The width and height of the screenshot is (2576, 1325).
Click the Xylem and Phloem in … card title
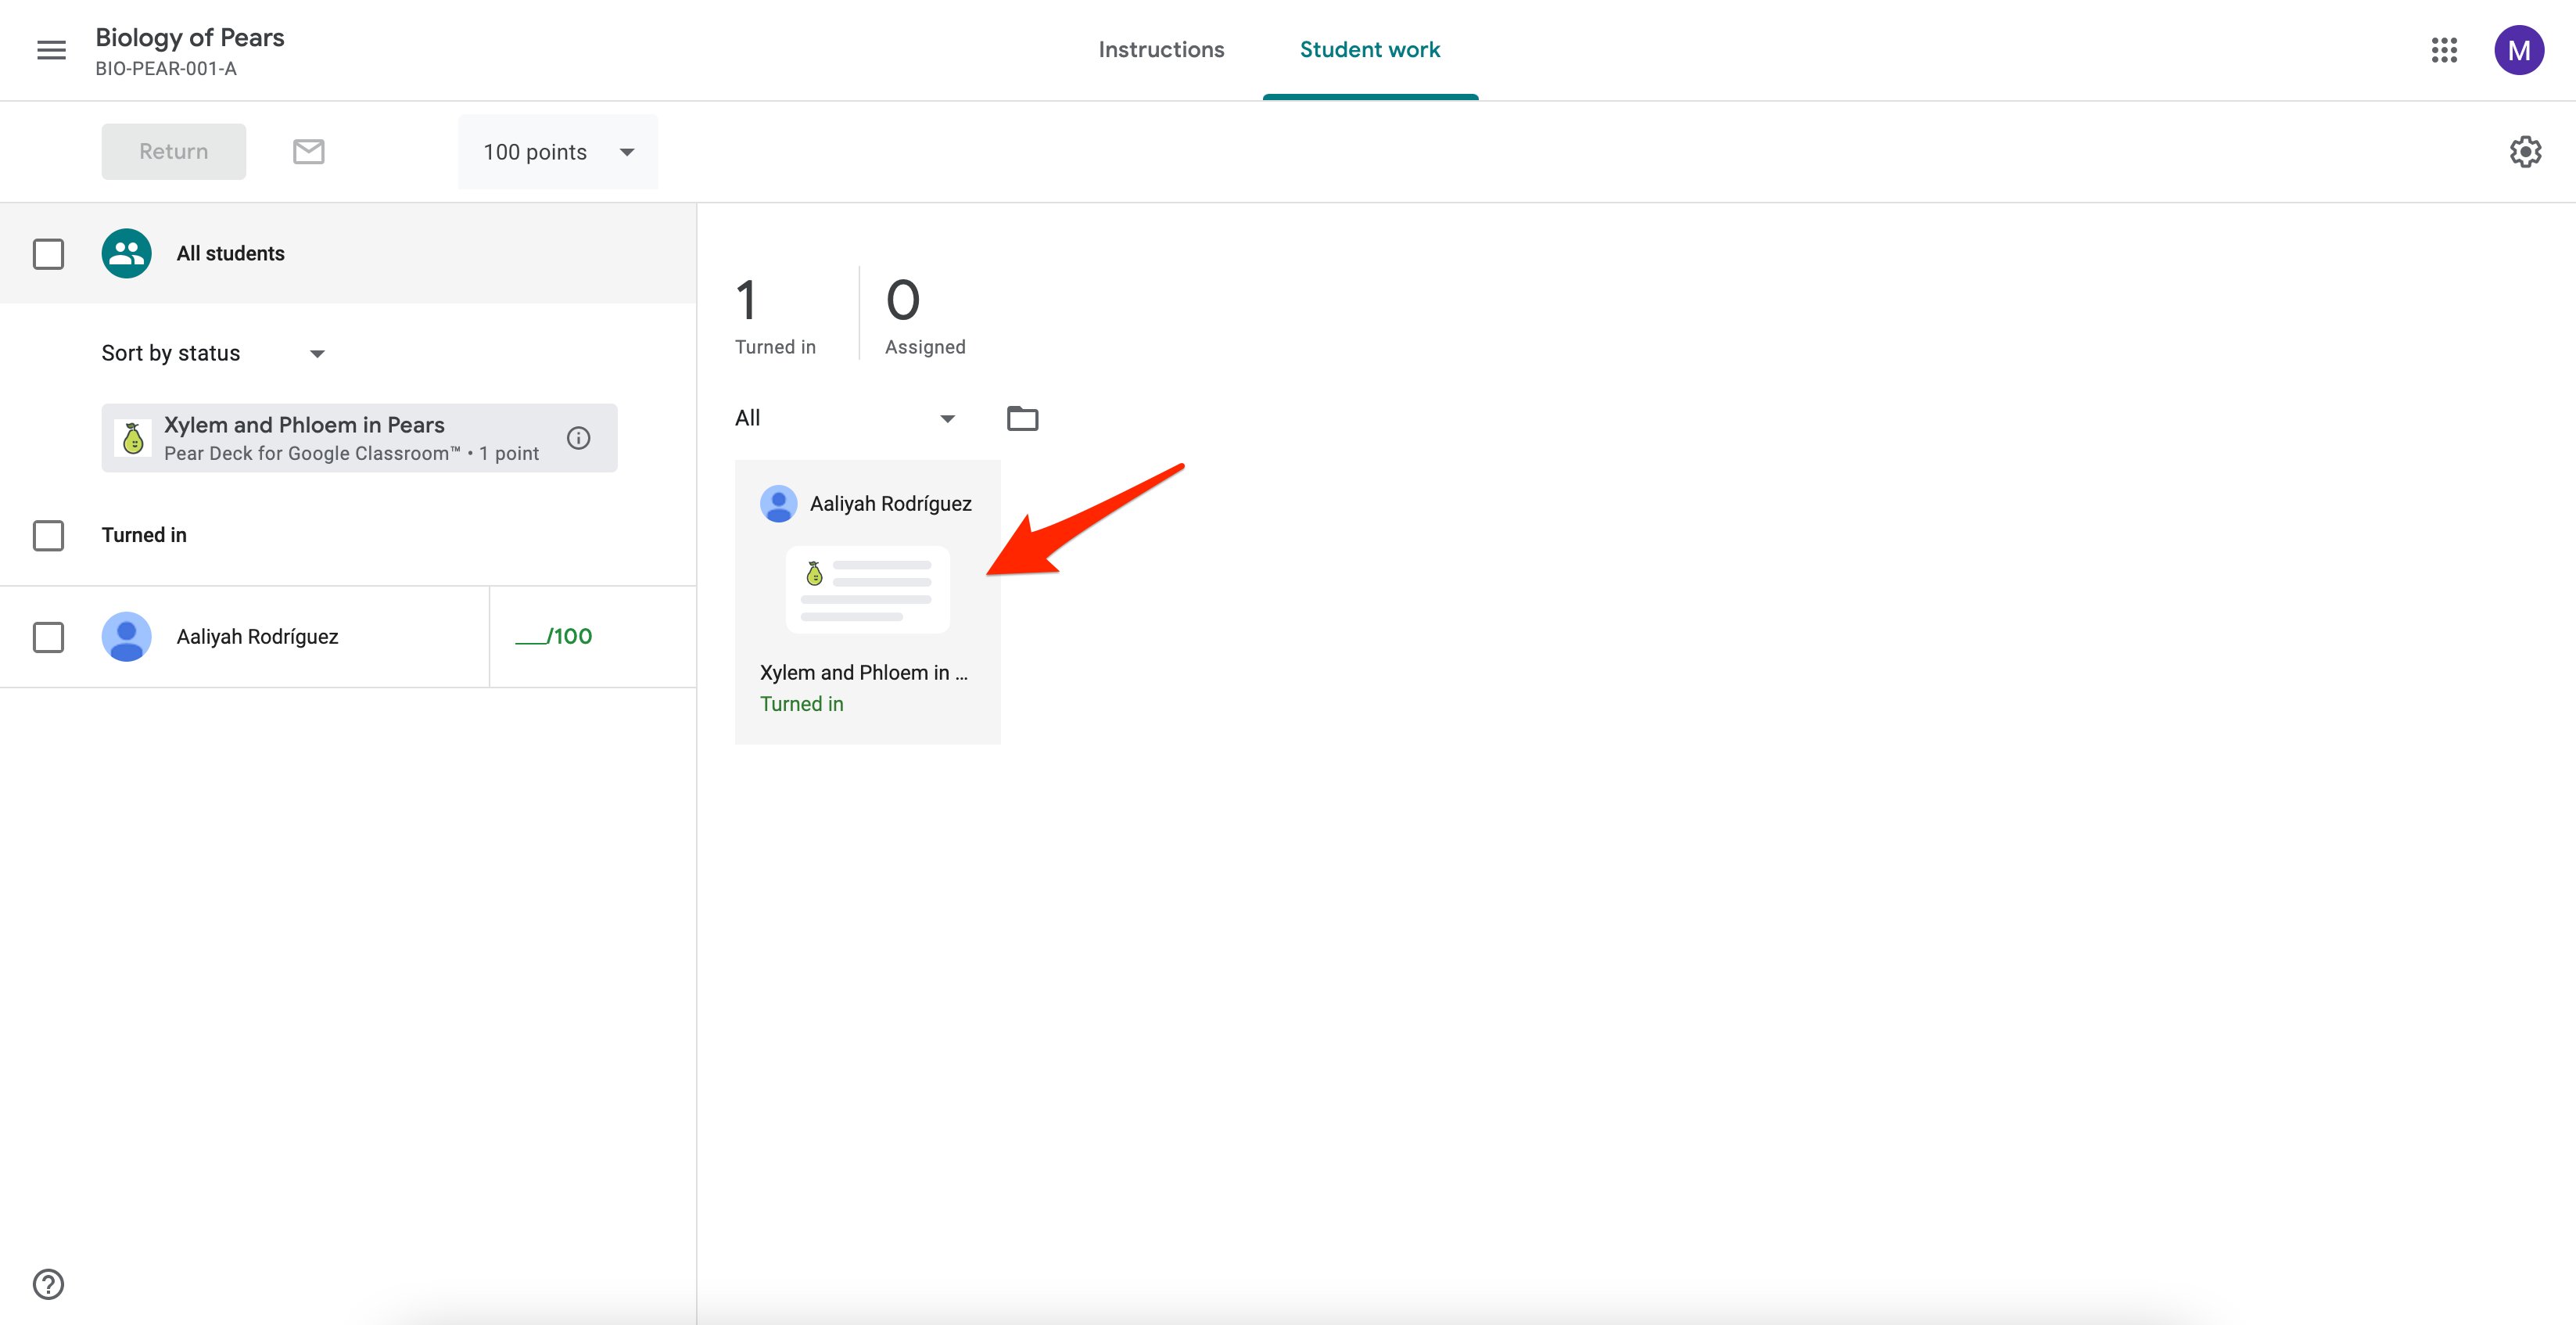click(863, 673)
